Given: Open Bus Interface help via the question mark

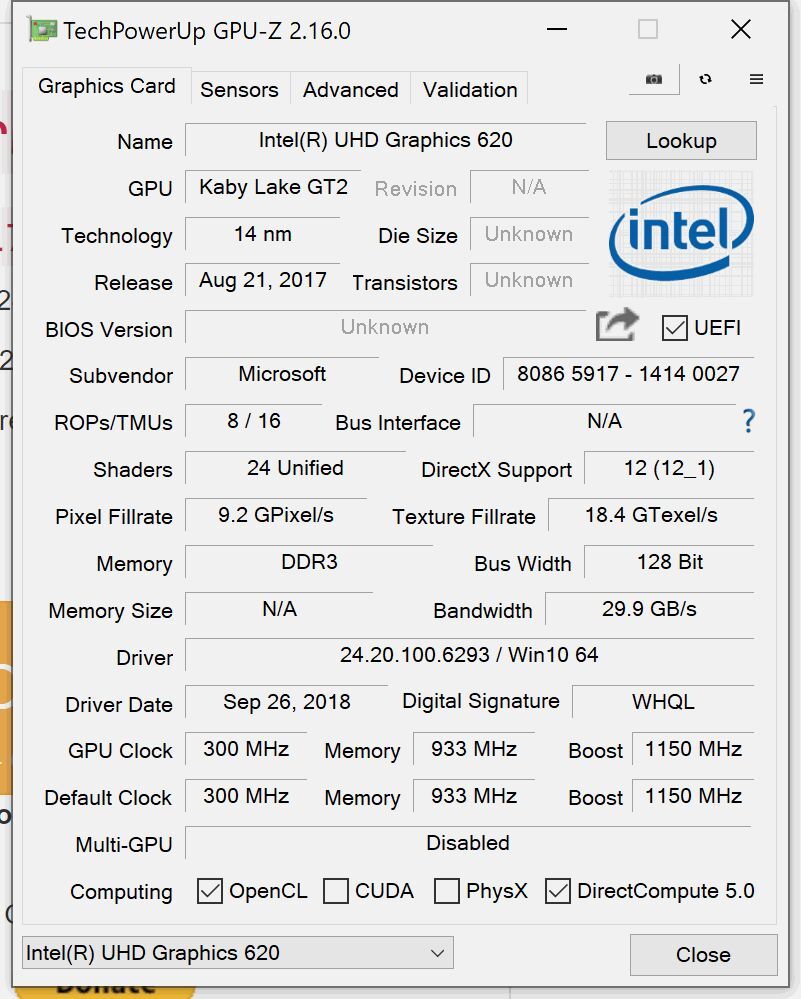Looking at the screenshot, I should pyautogui.click(x=748, y=422).
